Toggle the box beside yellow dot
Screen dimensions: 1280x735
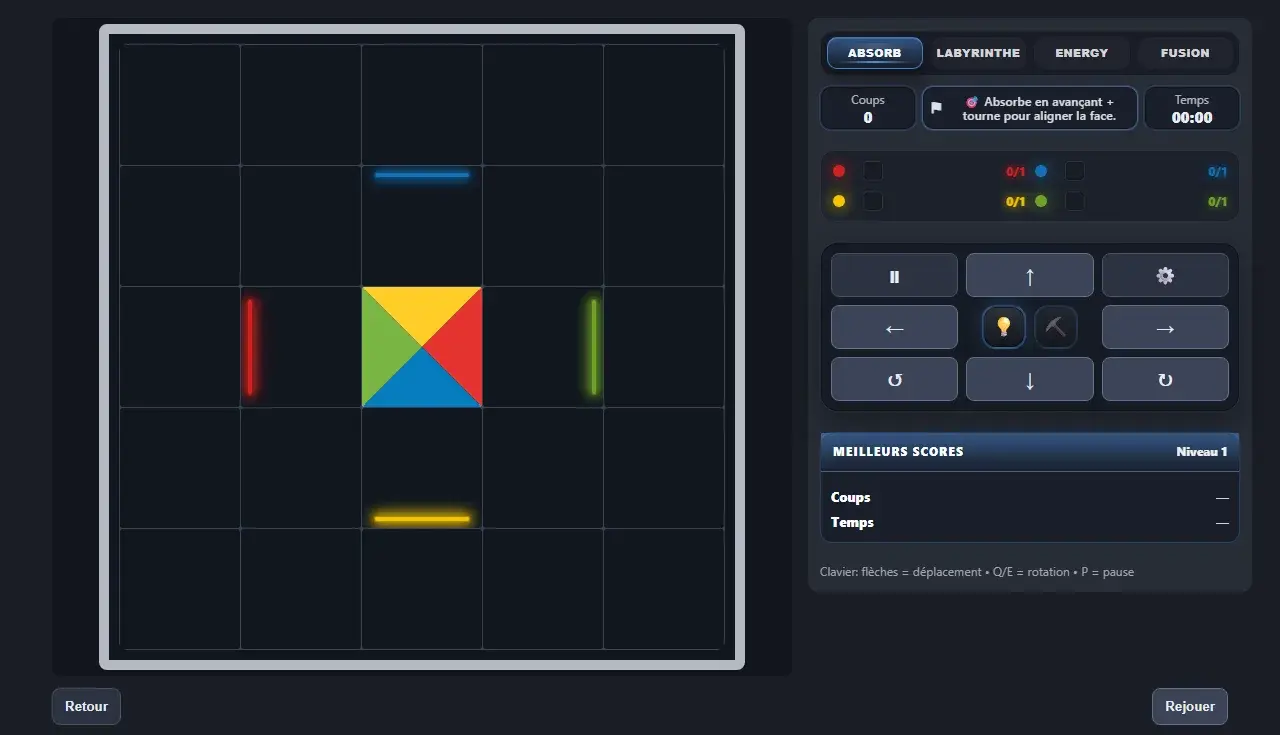click(x=873, y=201)
